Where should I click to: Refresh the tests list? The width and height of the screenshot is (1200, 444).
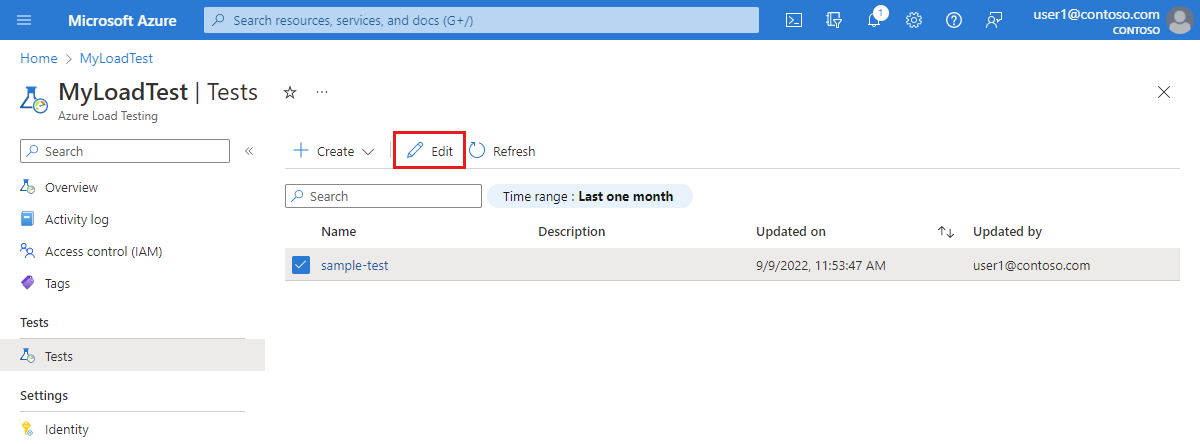502,151
